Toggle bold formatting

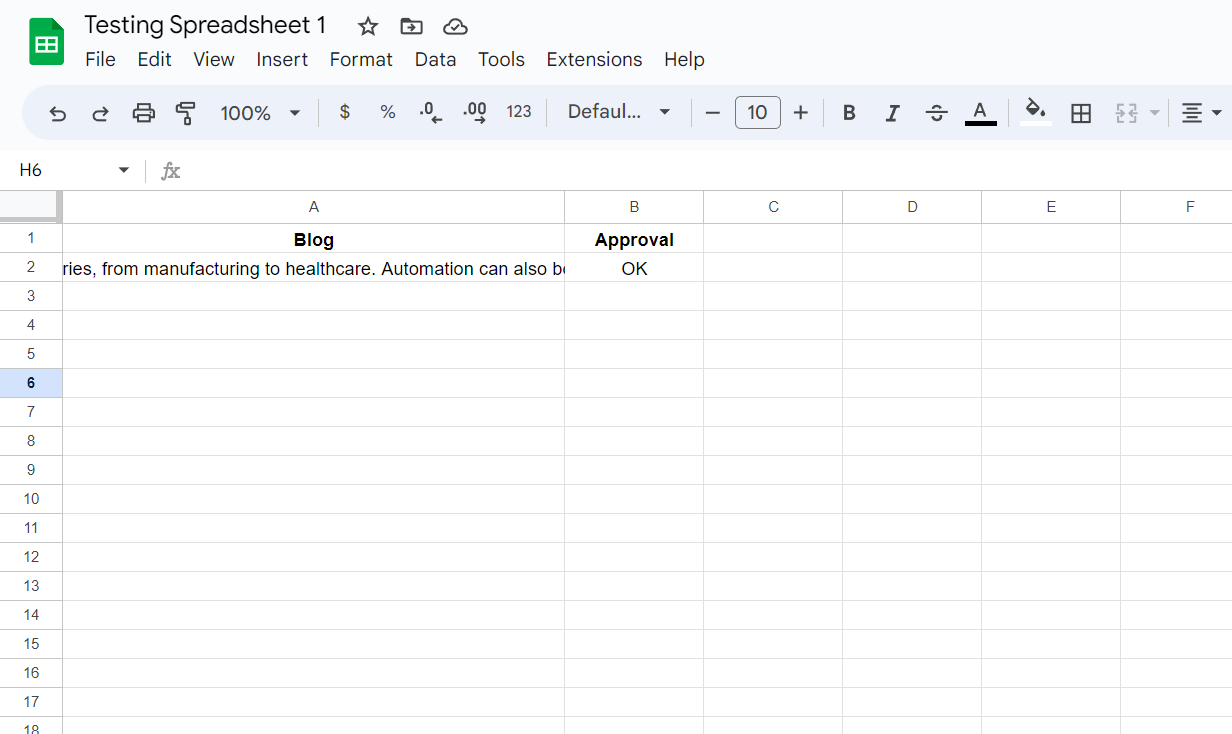(x=849, y=113)
